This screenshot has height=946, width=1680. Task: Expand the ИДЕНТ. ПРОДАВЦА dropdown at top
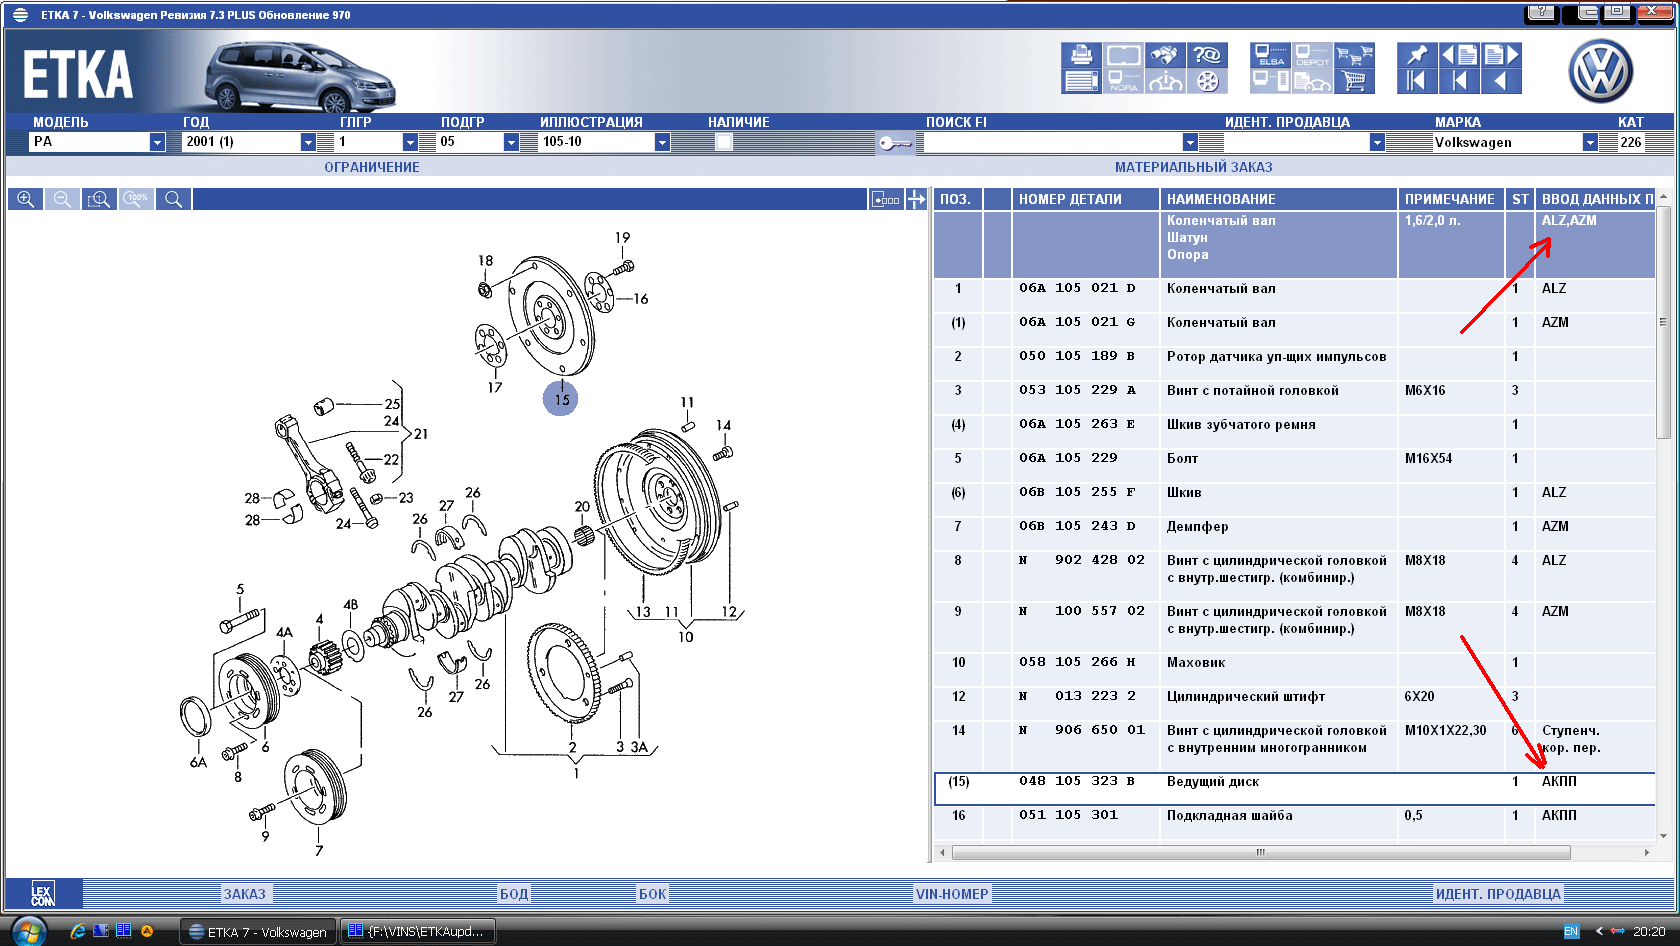pos(1377,142)
